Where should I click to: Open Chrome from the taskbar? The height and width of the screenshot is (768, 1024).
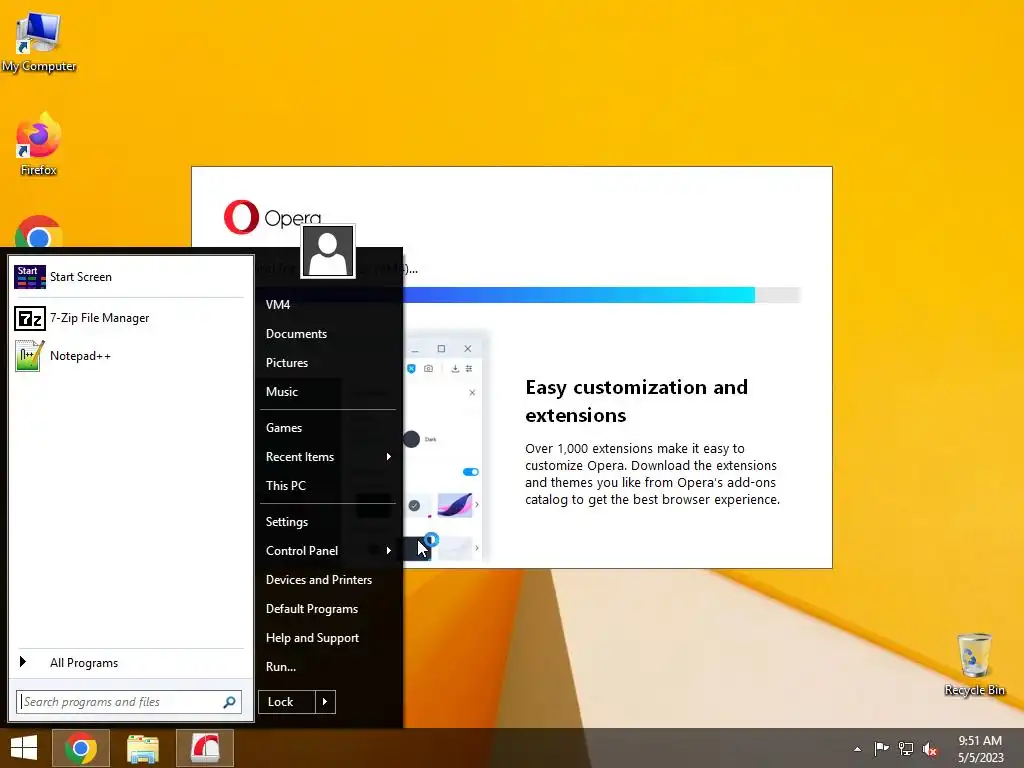(x=81, y=748)
